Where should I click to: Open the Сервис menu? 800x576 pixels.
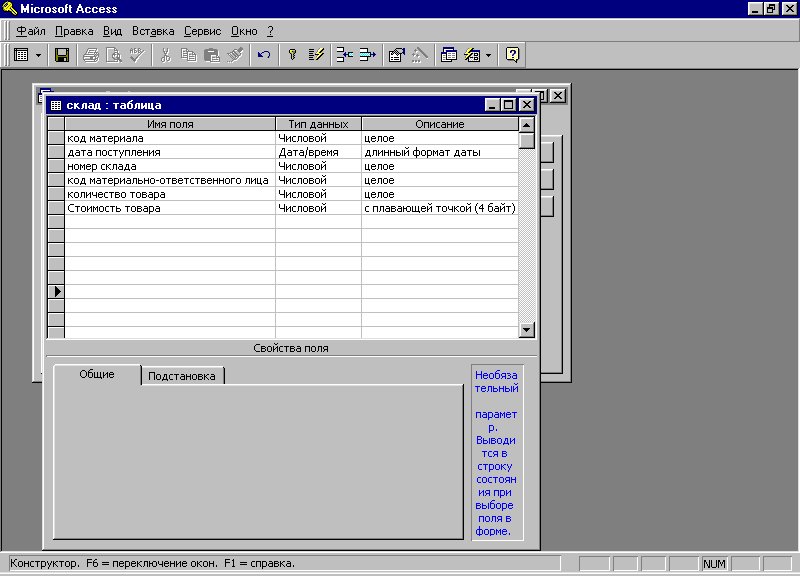coord(203,31)
